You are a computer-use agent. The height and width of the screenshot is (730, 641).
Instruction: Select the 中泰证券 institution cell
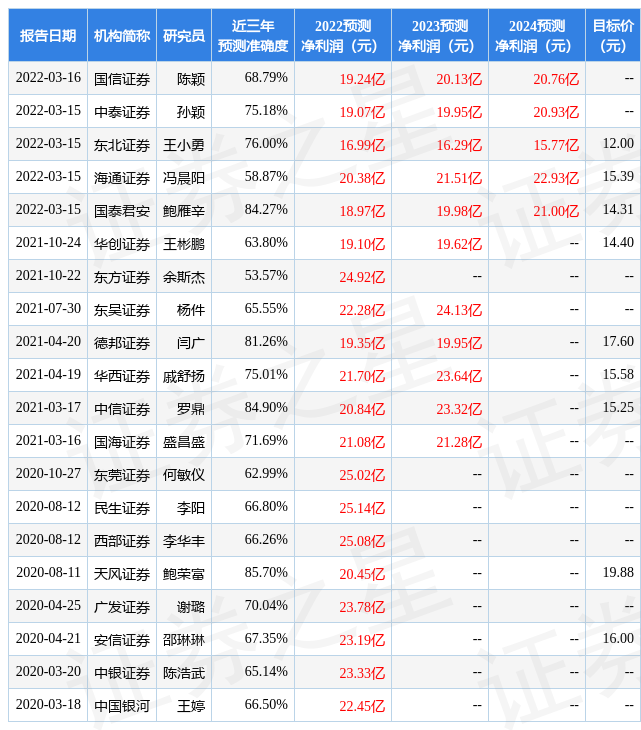click(x=122, y=112)
